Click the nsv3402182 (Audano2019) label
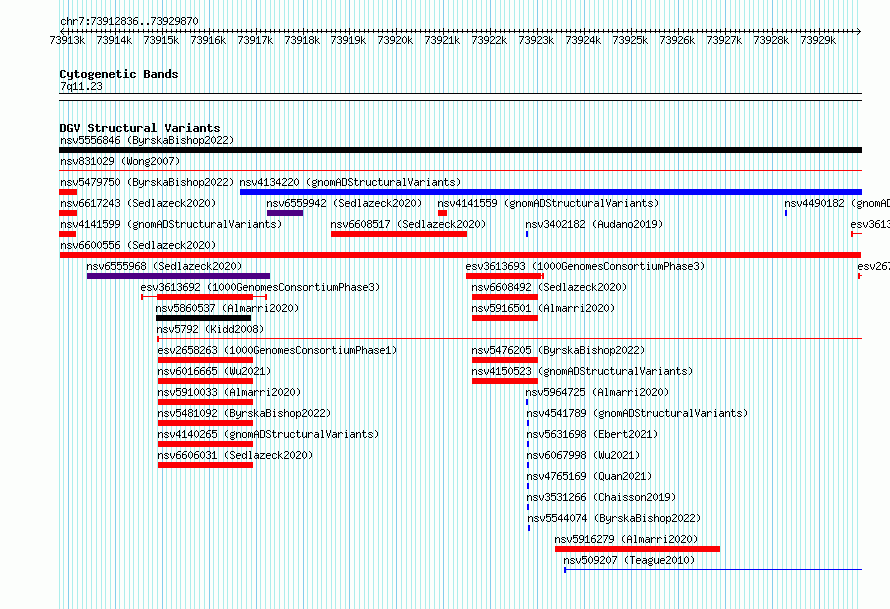The height and width of the screenshot is (609, 890). (x=594, y=224)
